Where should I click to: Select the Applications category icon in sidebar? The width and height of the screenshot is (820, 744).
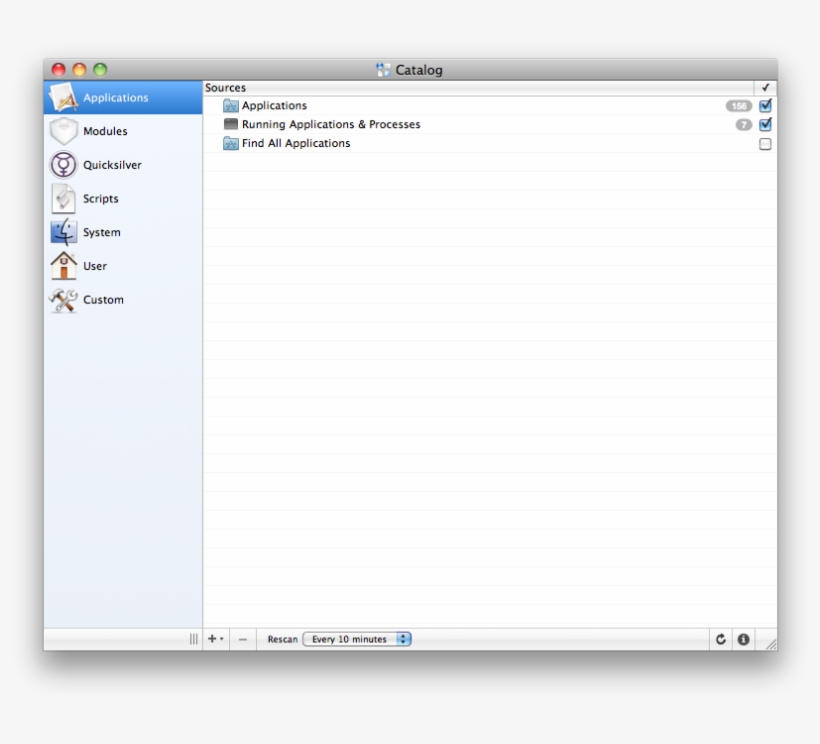62,97
